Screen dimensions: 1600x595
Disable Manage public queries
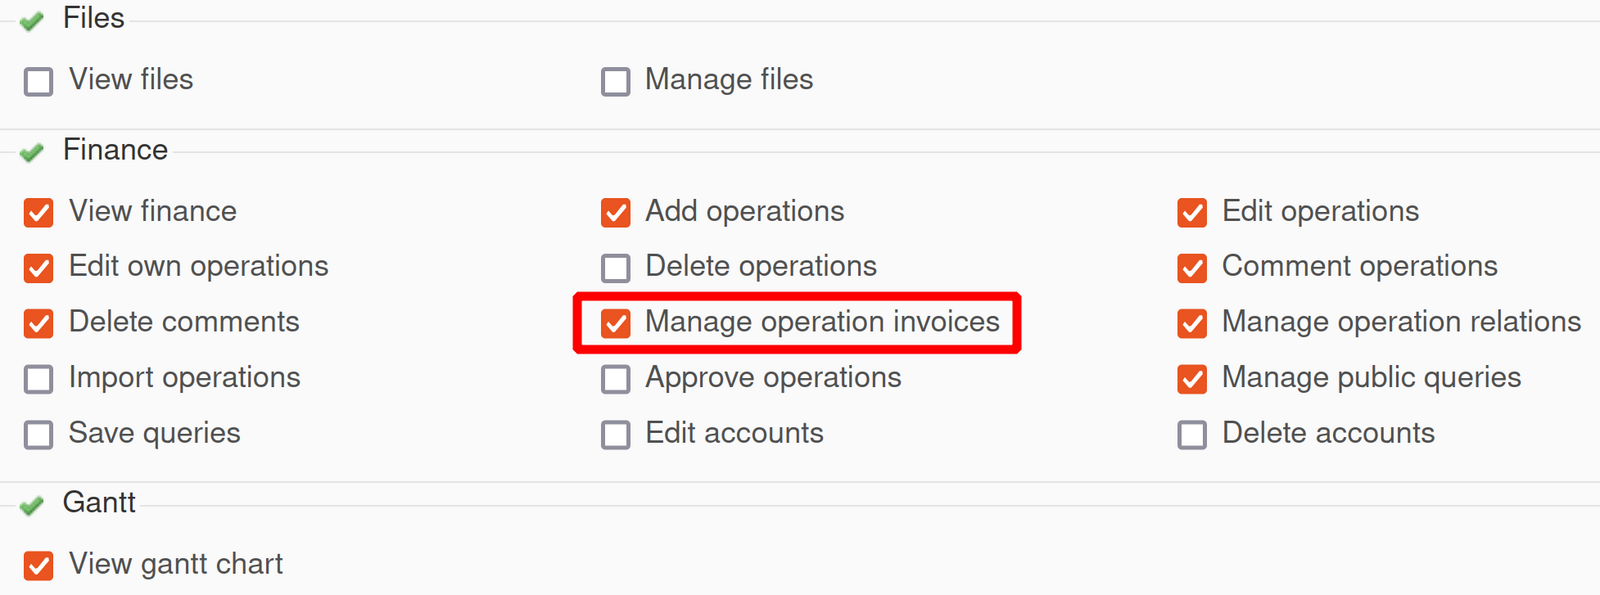(x=1191, y=379)
